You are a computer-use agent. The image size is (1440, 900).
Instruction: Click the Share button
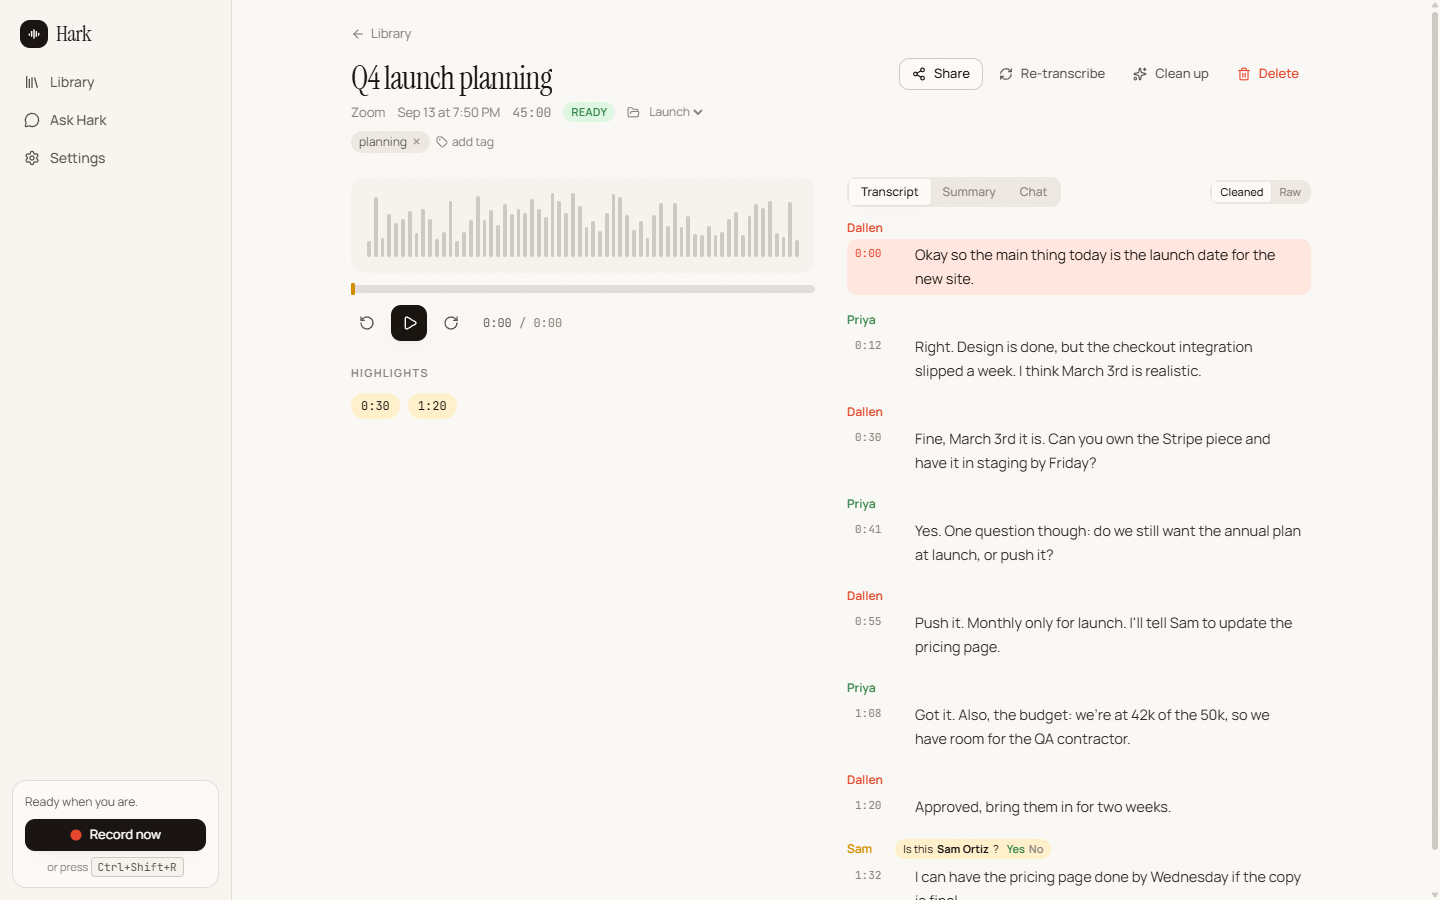click(941, 74)
